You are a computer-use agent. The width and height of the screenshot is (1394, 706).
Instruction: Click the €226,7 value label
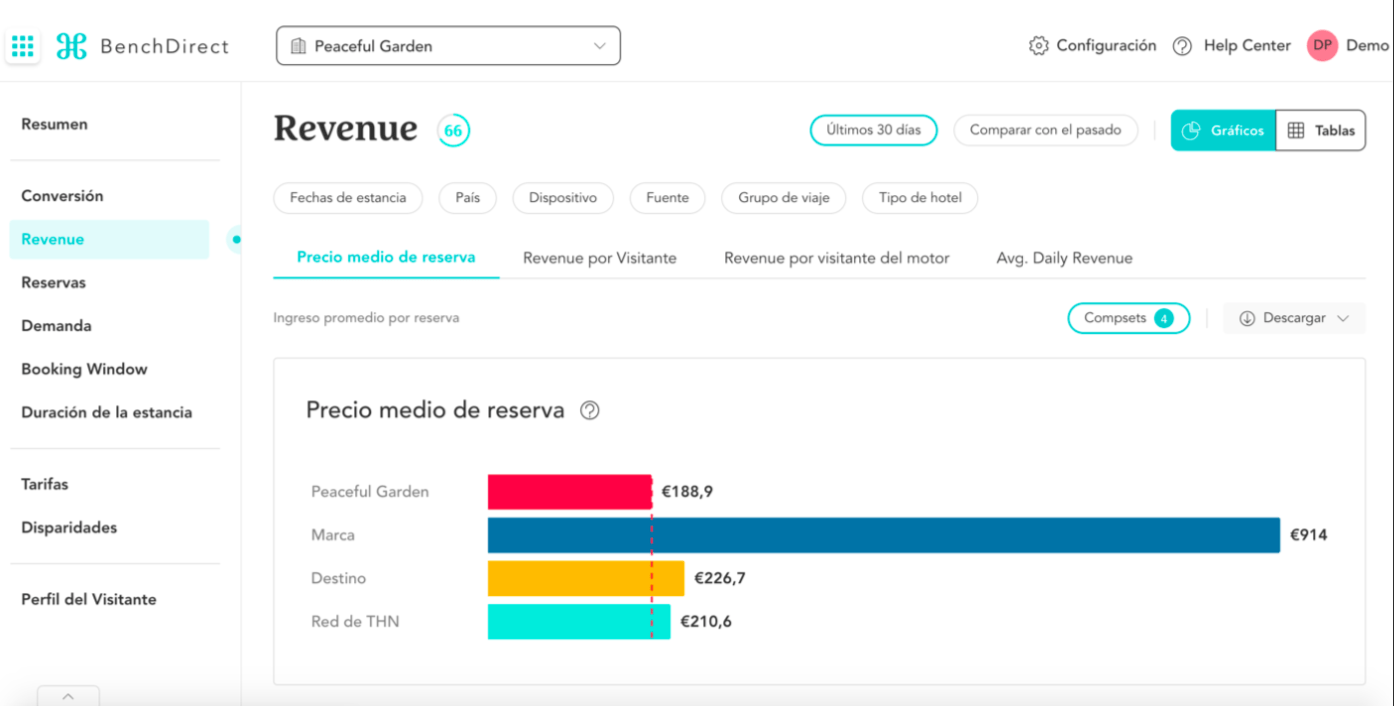(720, 578)
